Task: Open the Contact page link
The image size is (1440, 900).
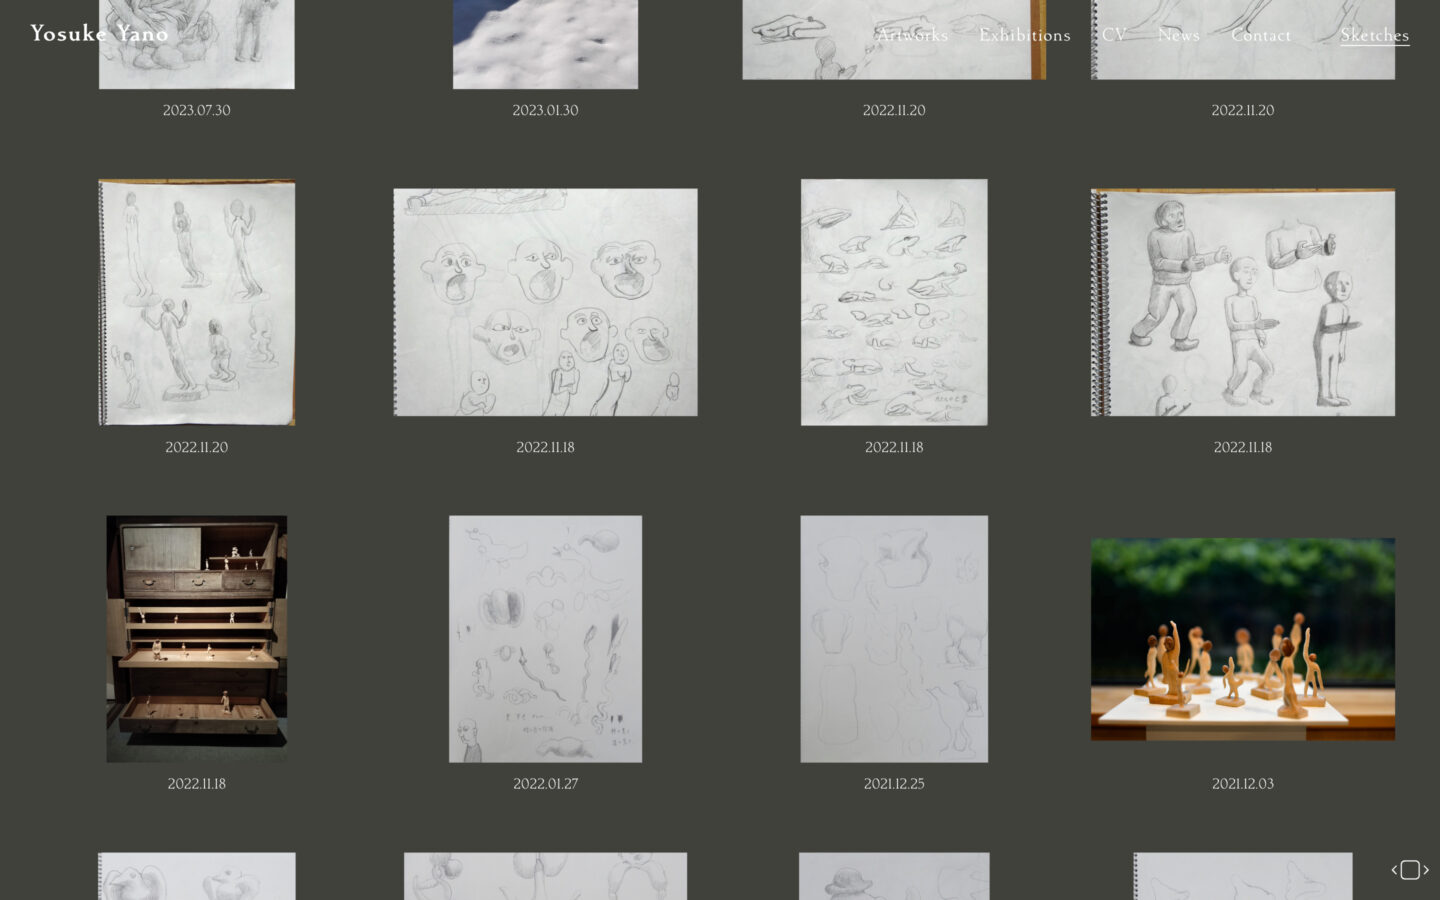Action: pos(1260,35)
